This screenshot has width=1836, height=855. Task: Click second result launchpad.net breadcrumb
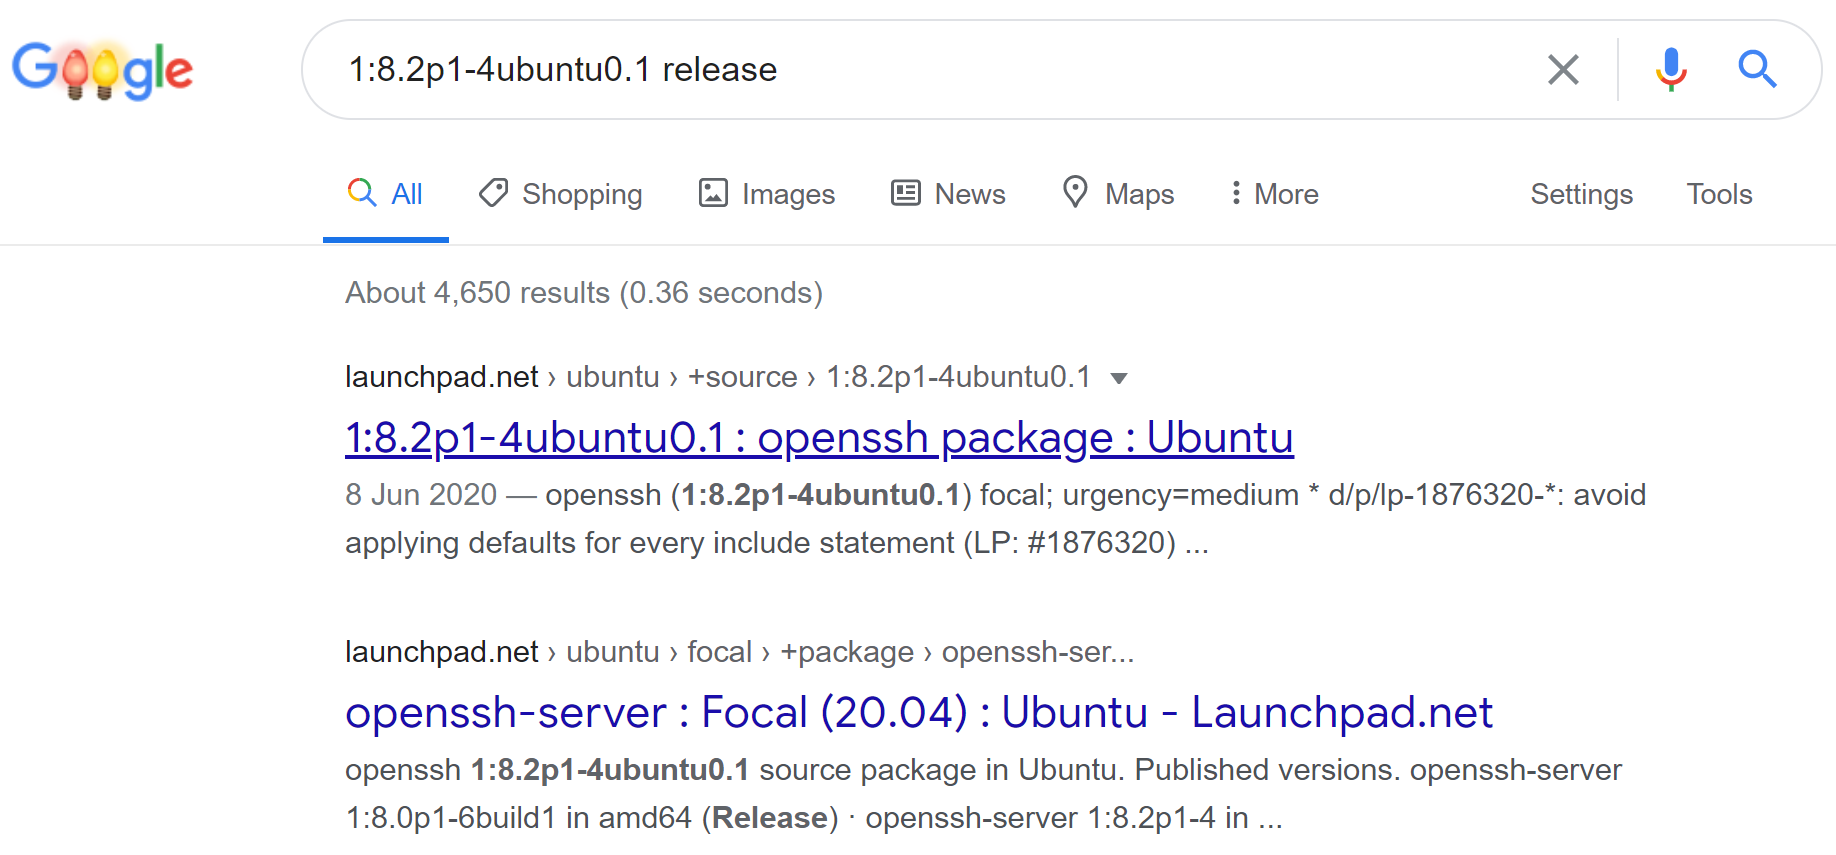442,652
